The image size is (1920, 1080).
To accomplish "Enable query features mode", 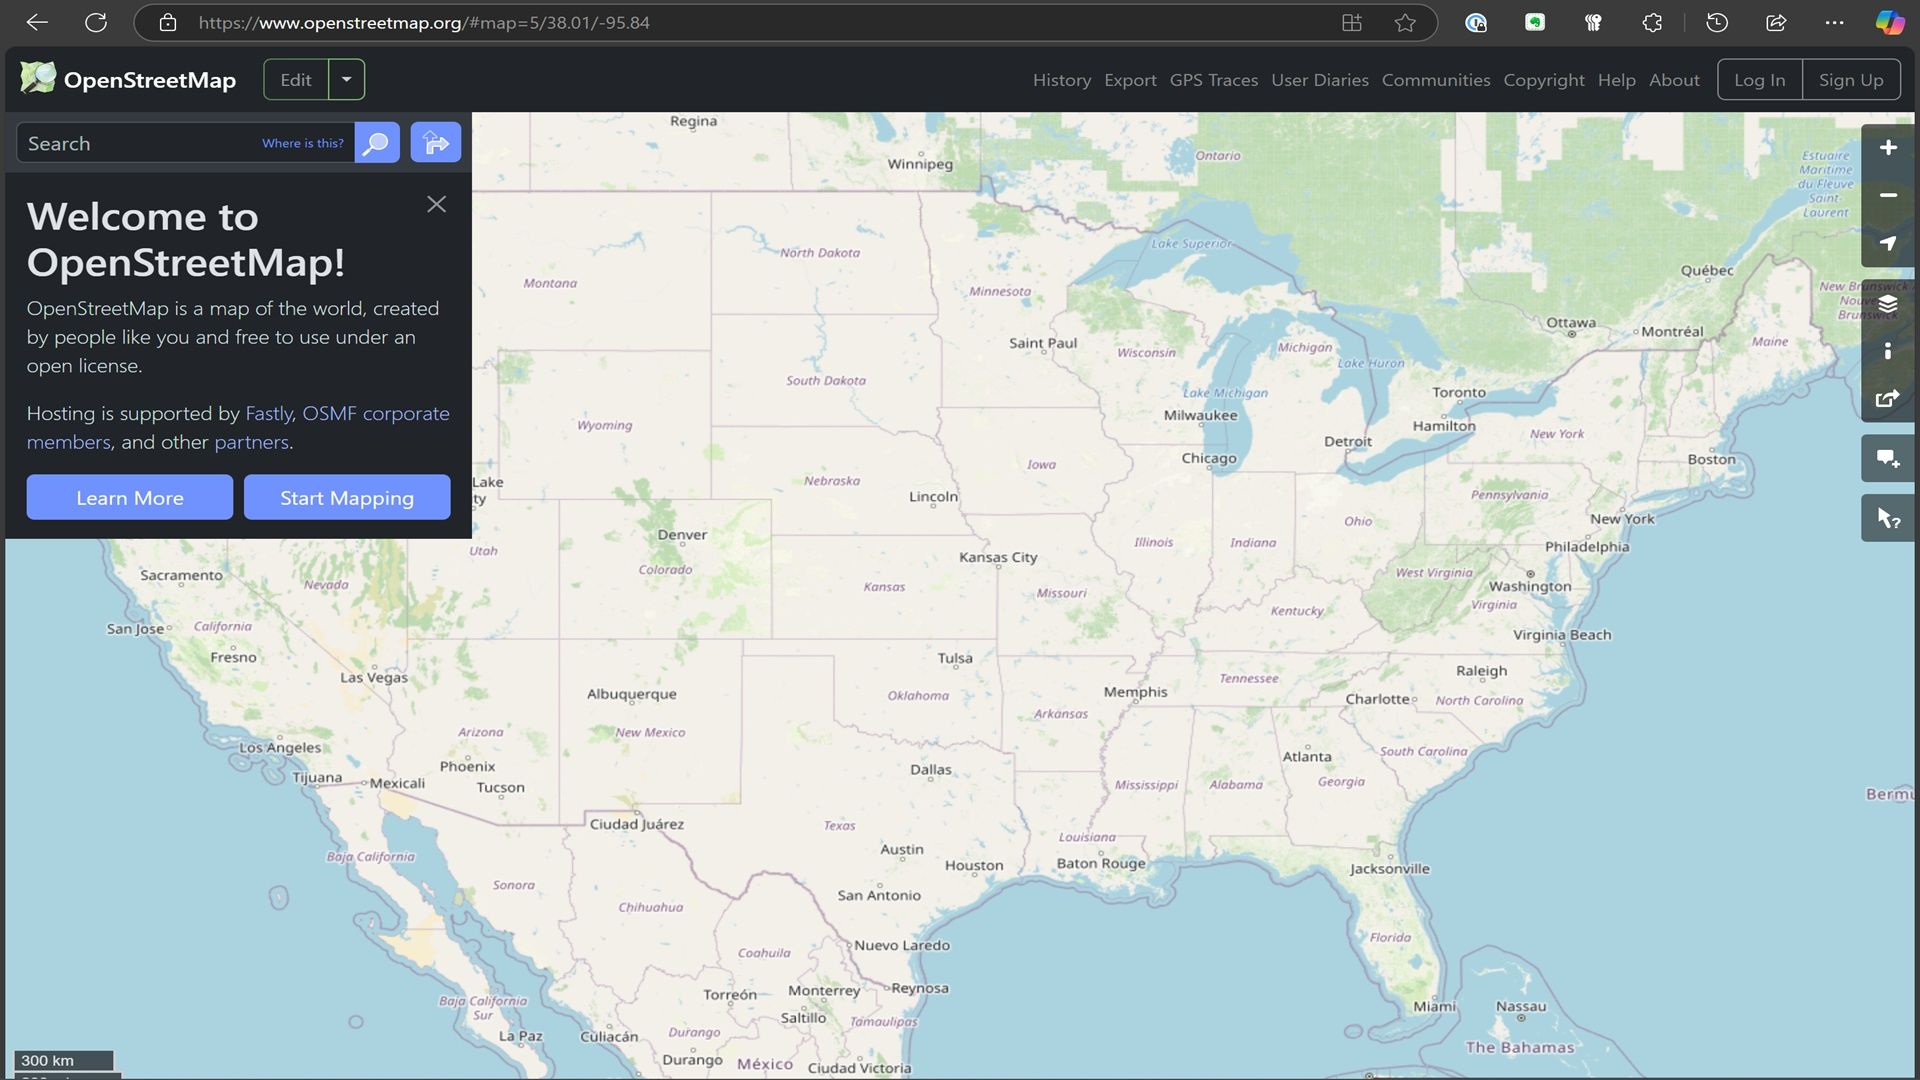I will tap(1888, 517).
